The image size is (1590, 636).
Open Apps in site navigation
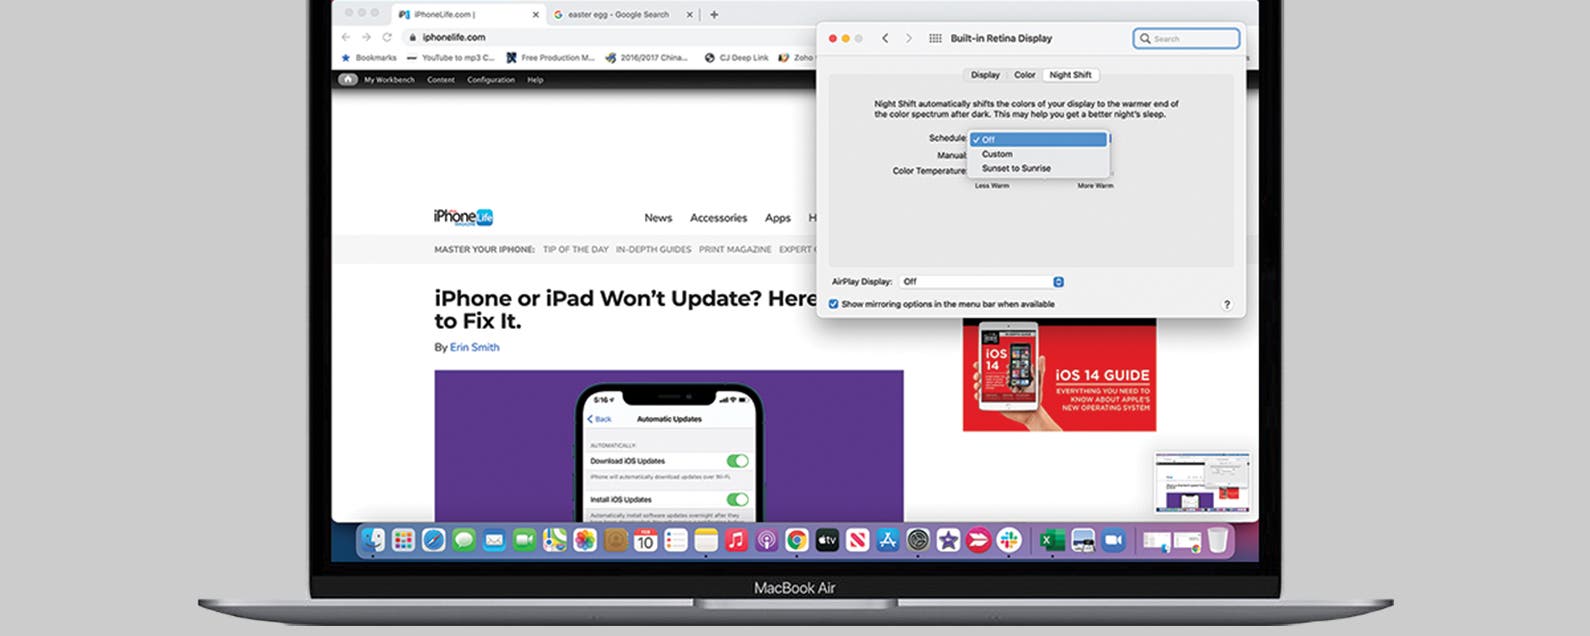(x=778, y=218)
